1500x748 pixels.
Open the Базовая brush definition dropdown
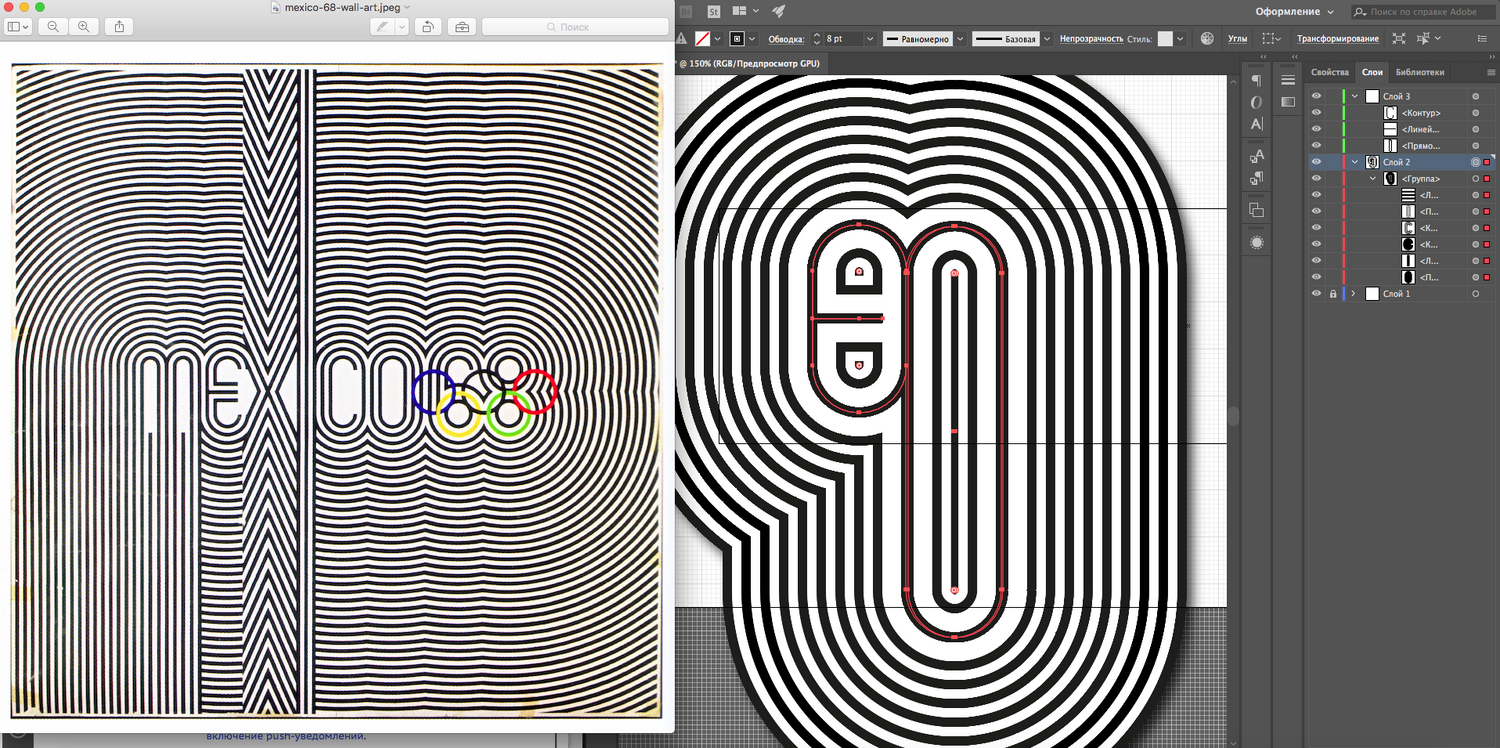point(1047,39)
